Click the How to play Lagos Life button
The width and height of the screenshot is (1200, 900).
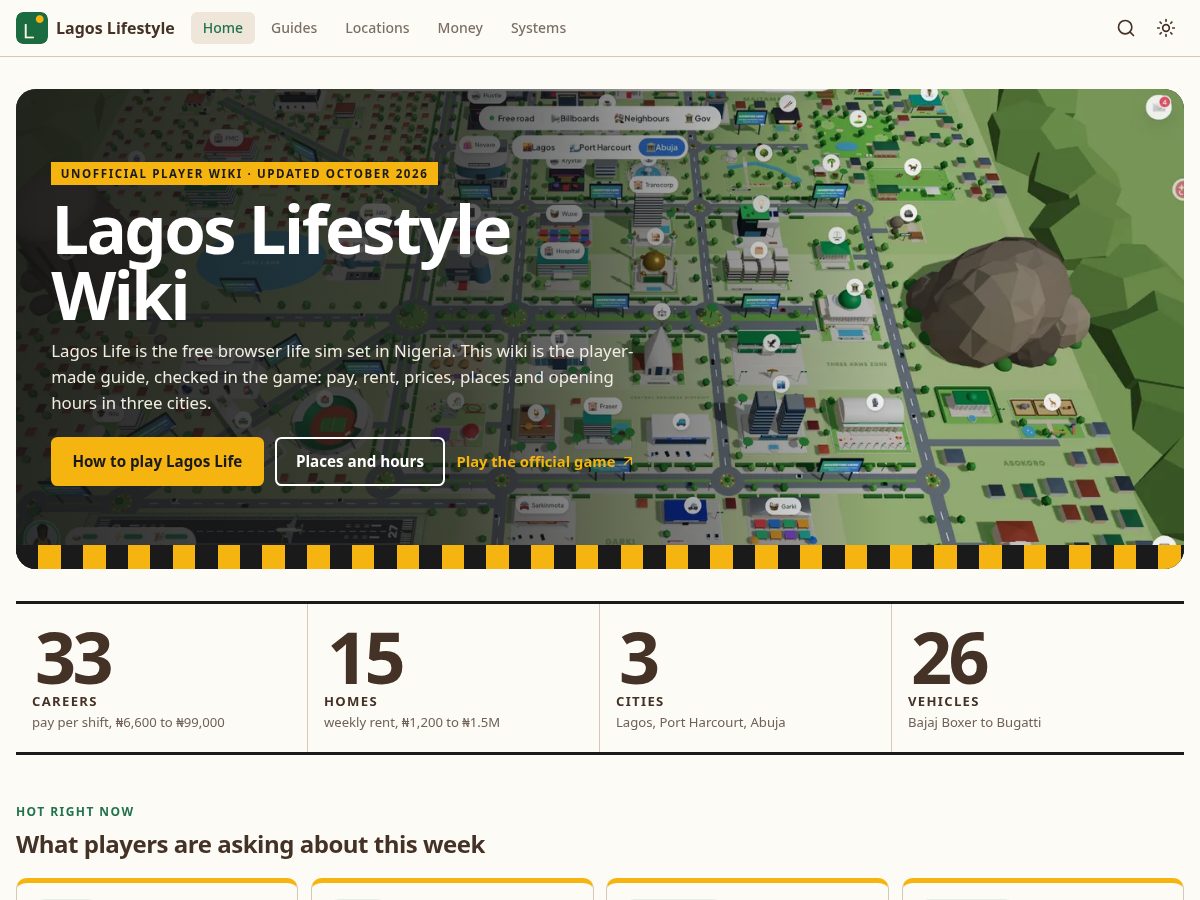click(x=157, y=461)
